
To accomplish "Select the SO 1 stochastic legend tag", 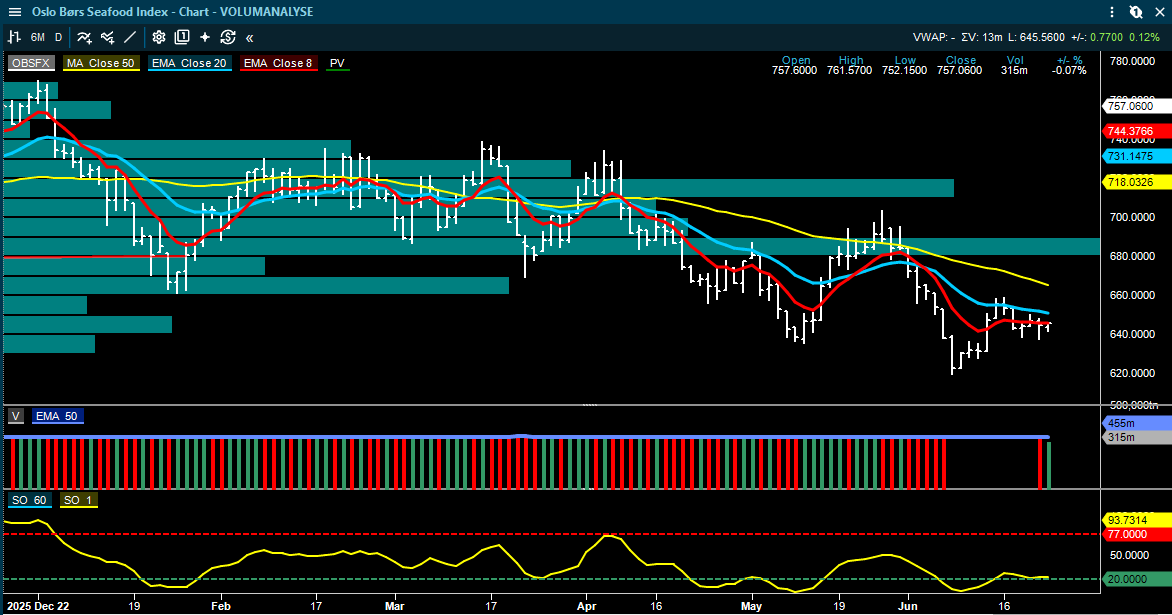I will tap(78, 500).
